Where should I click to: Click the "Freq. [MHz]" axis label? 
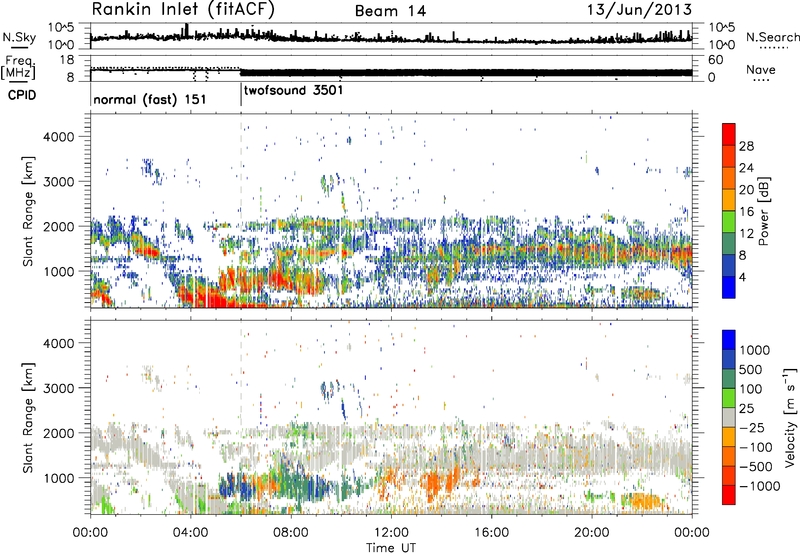19,67
